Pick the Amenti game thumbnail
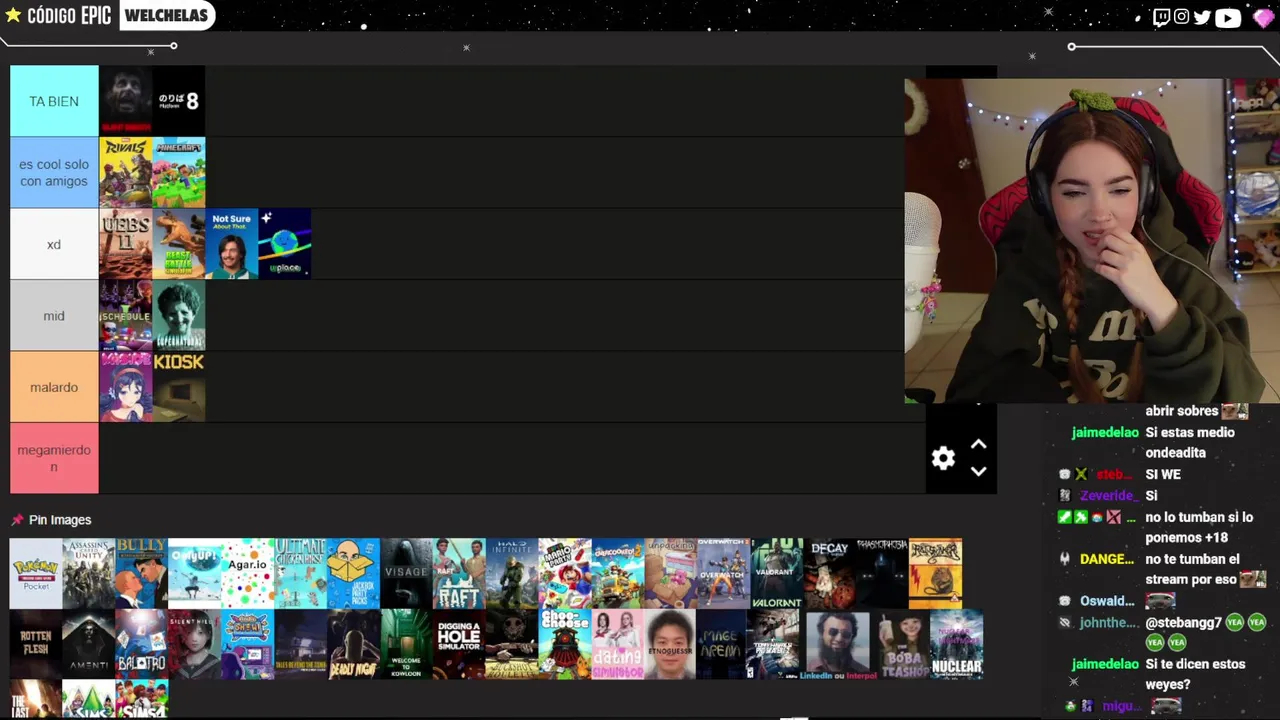Screen dimensions: 1280x720 click(x=89, y=645)
